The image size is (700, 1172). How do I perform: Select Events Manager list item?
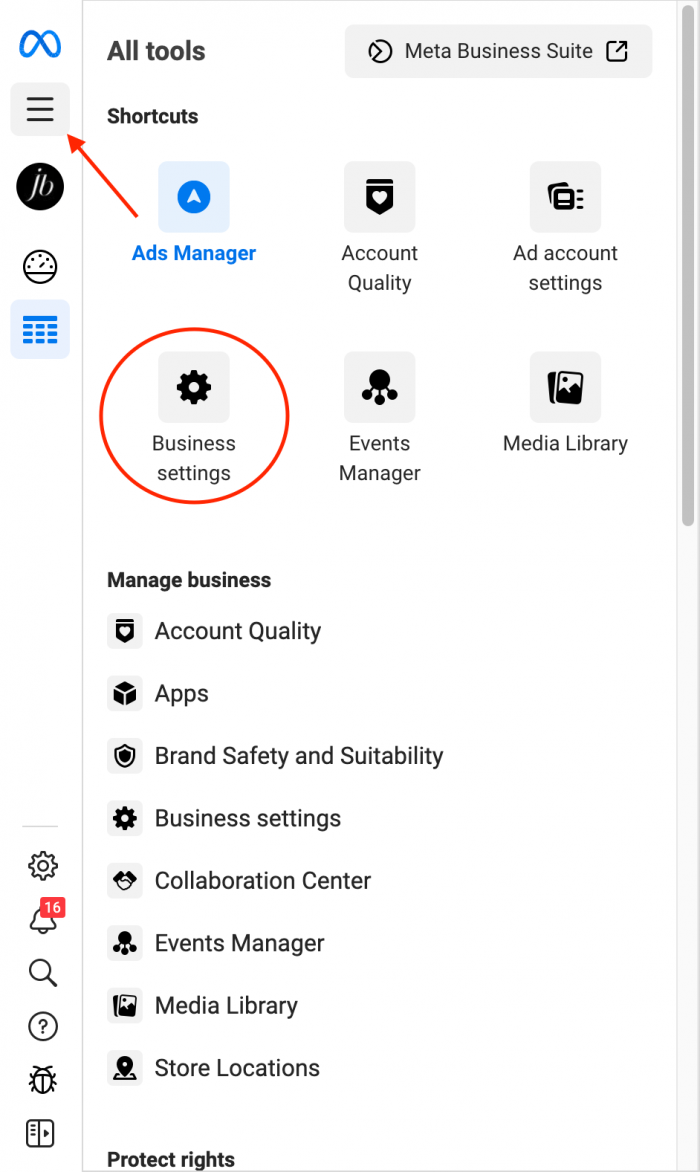click(x=216, y=943)
